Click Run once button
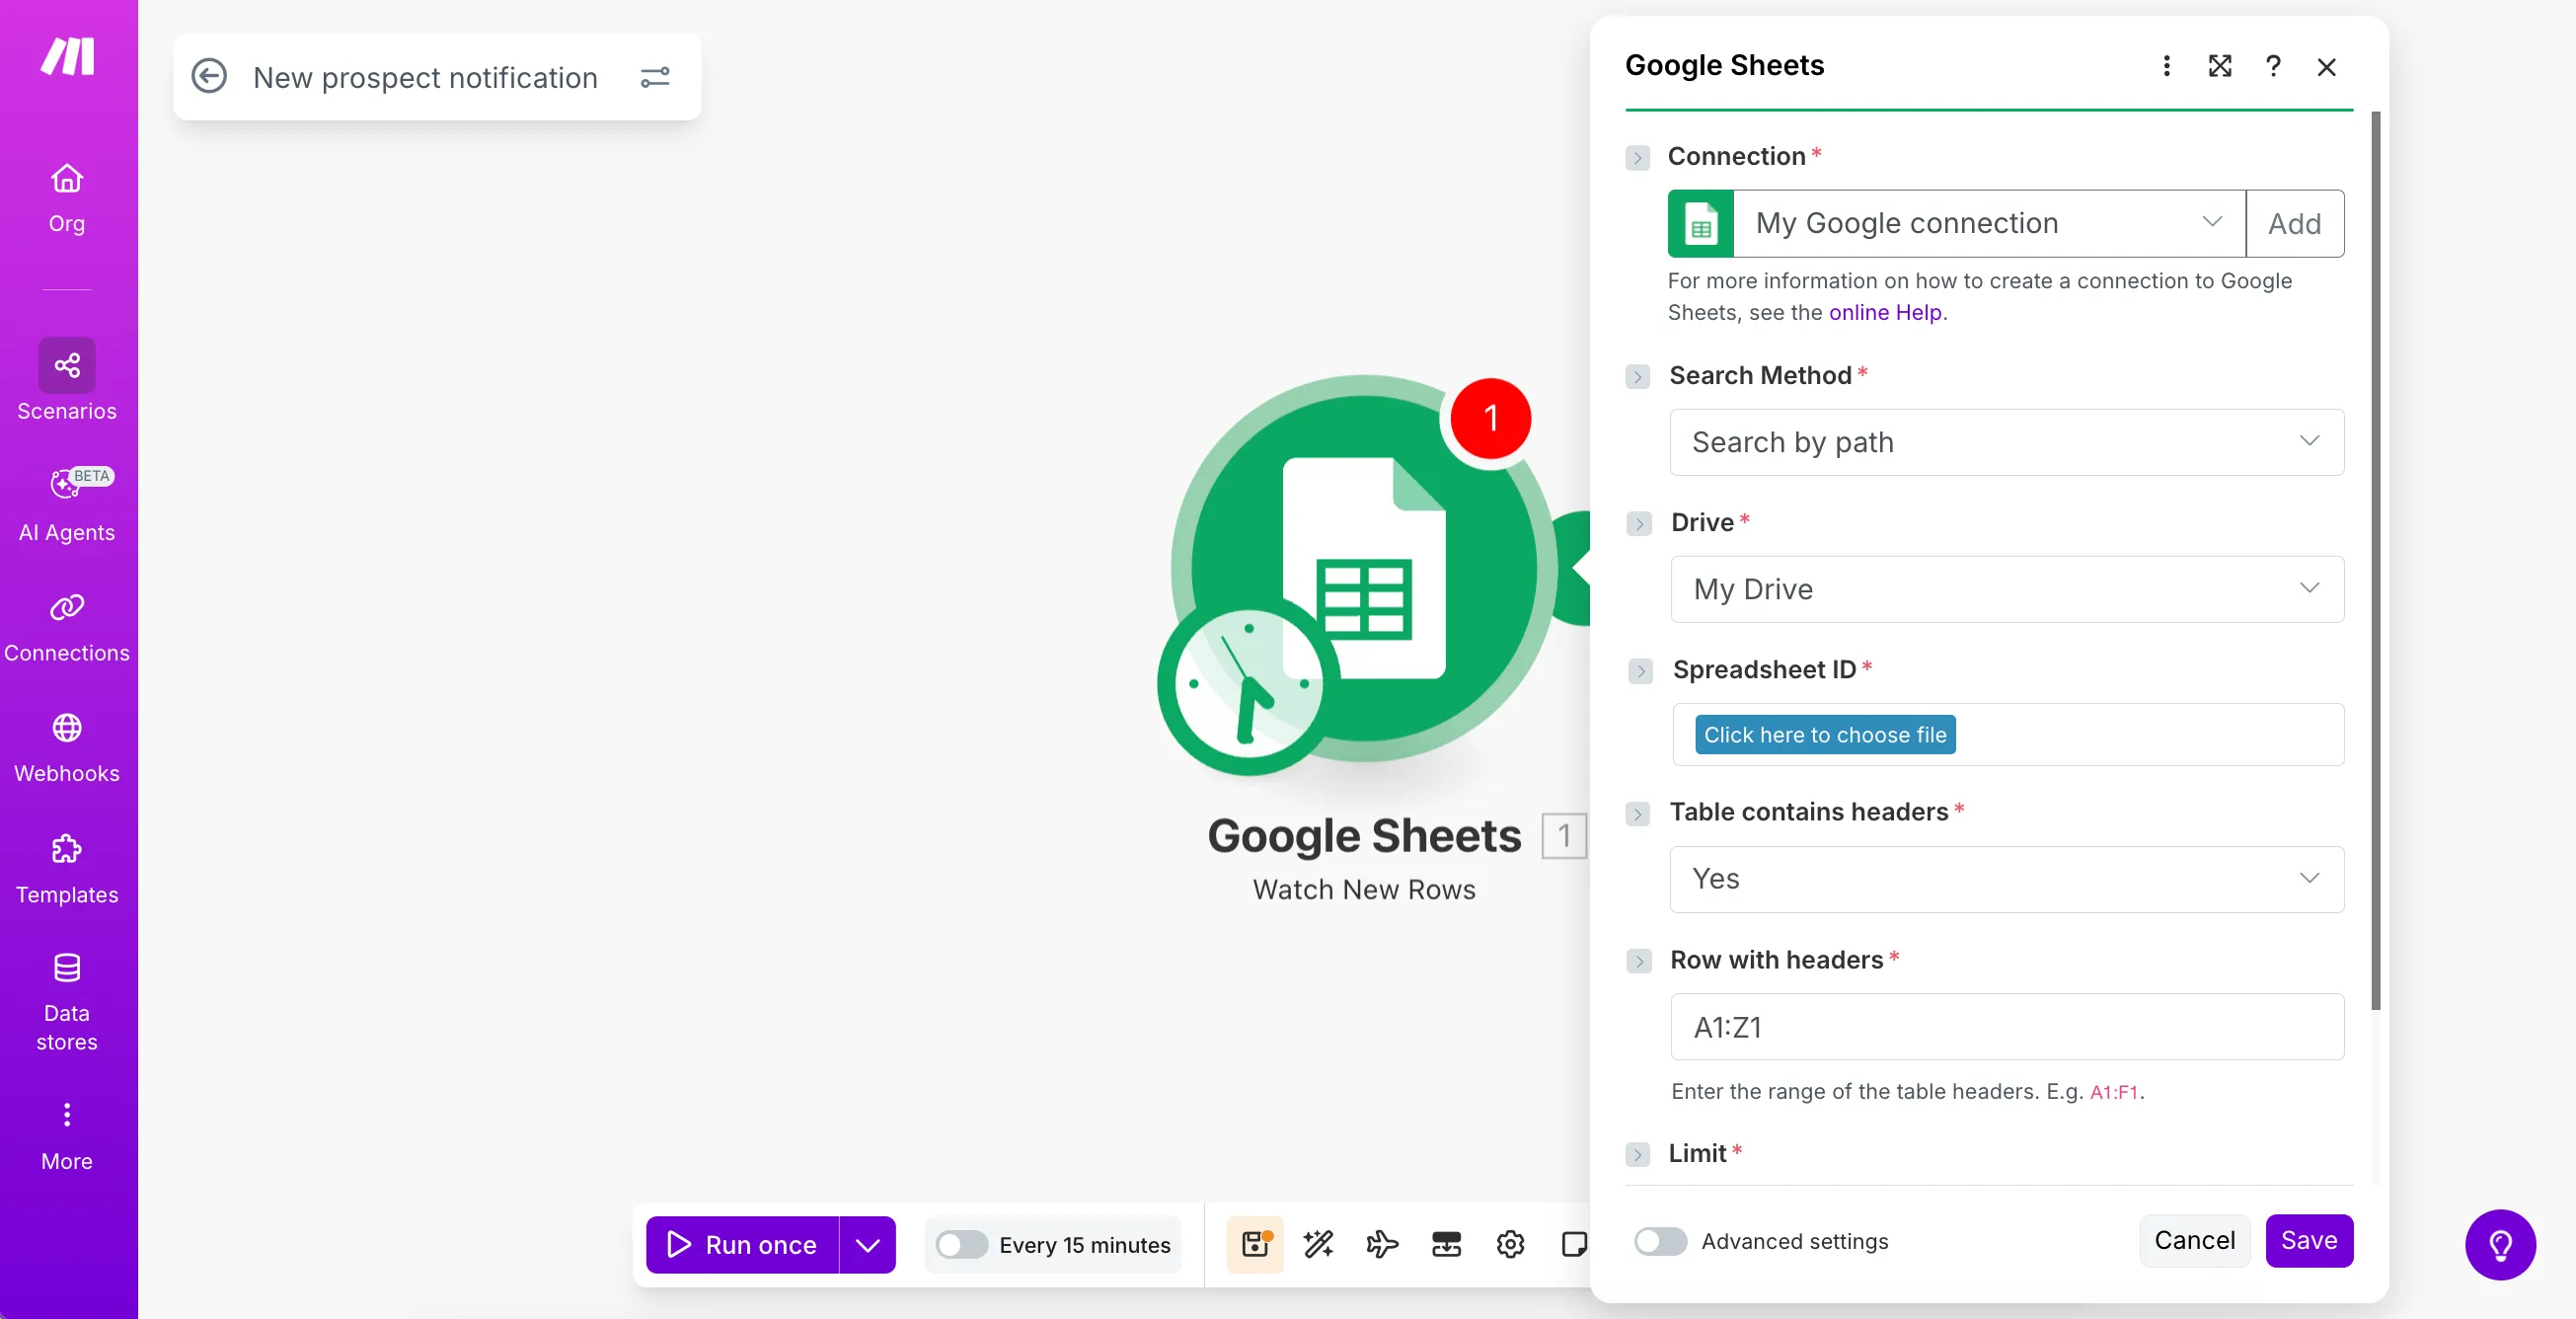 click(x=742, y=1244)
